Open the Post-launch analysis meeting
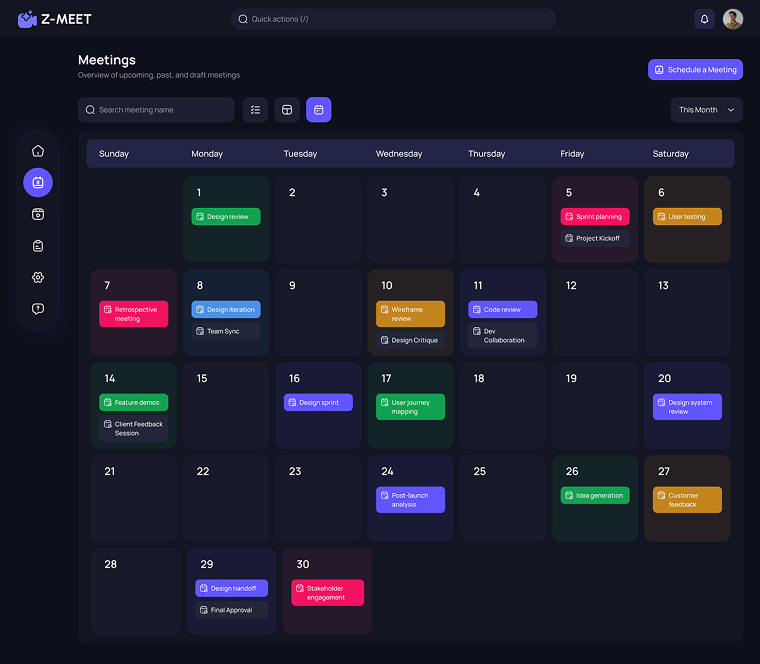Viewport: 760px width, 664px height. (411, 500)
